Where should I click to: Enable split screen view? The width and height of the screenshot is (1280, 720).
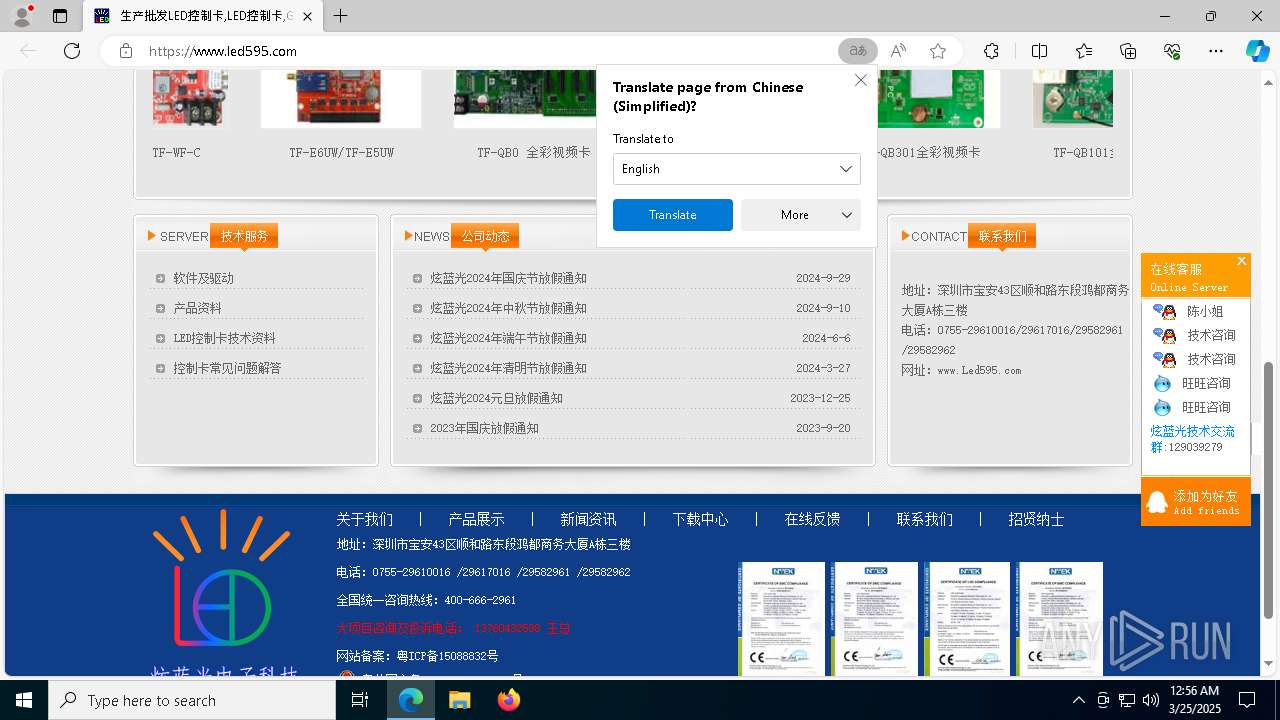1039,51
